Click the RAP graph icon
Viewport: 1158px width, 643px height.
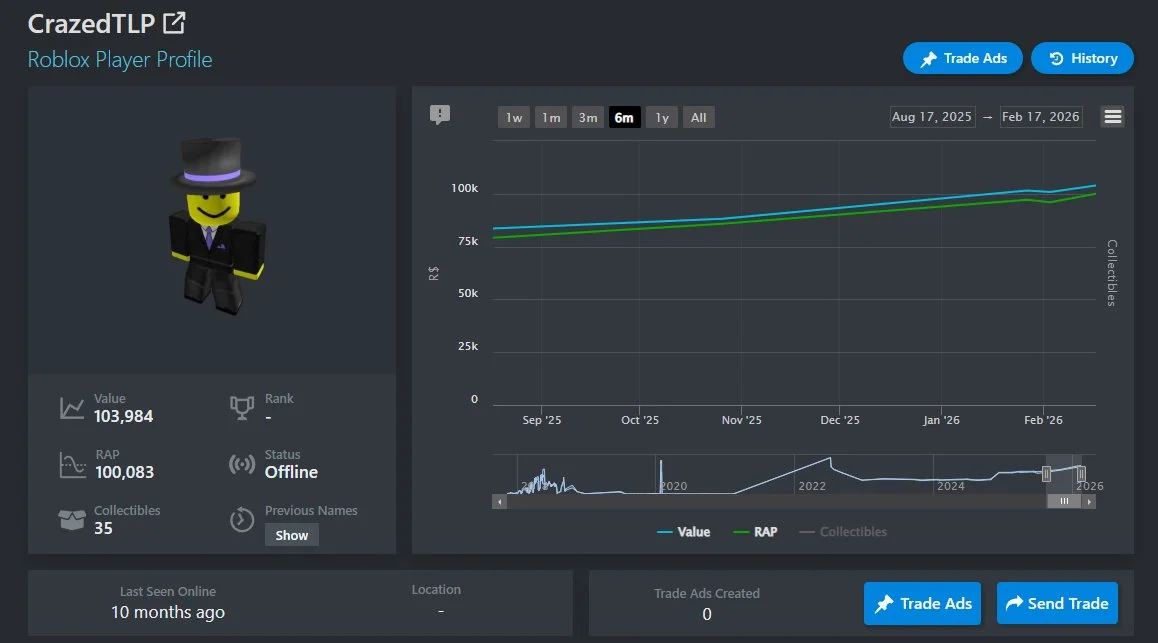pyautogui.click(x=72, y=464)
